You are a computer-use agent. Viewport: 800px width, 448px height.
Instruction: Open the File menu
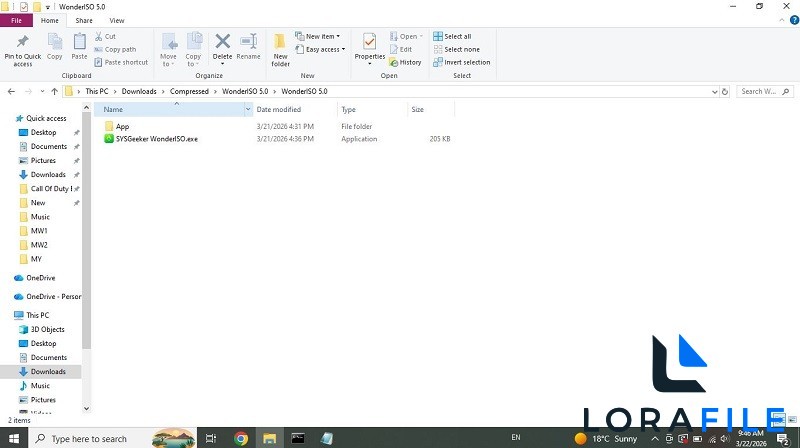pos(16,20)
